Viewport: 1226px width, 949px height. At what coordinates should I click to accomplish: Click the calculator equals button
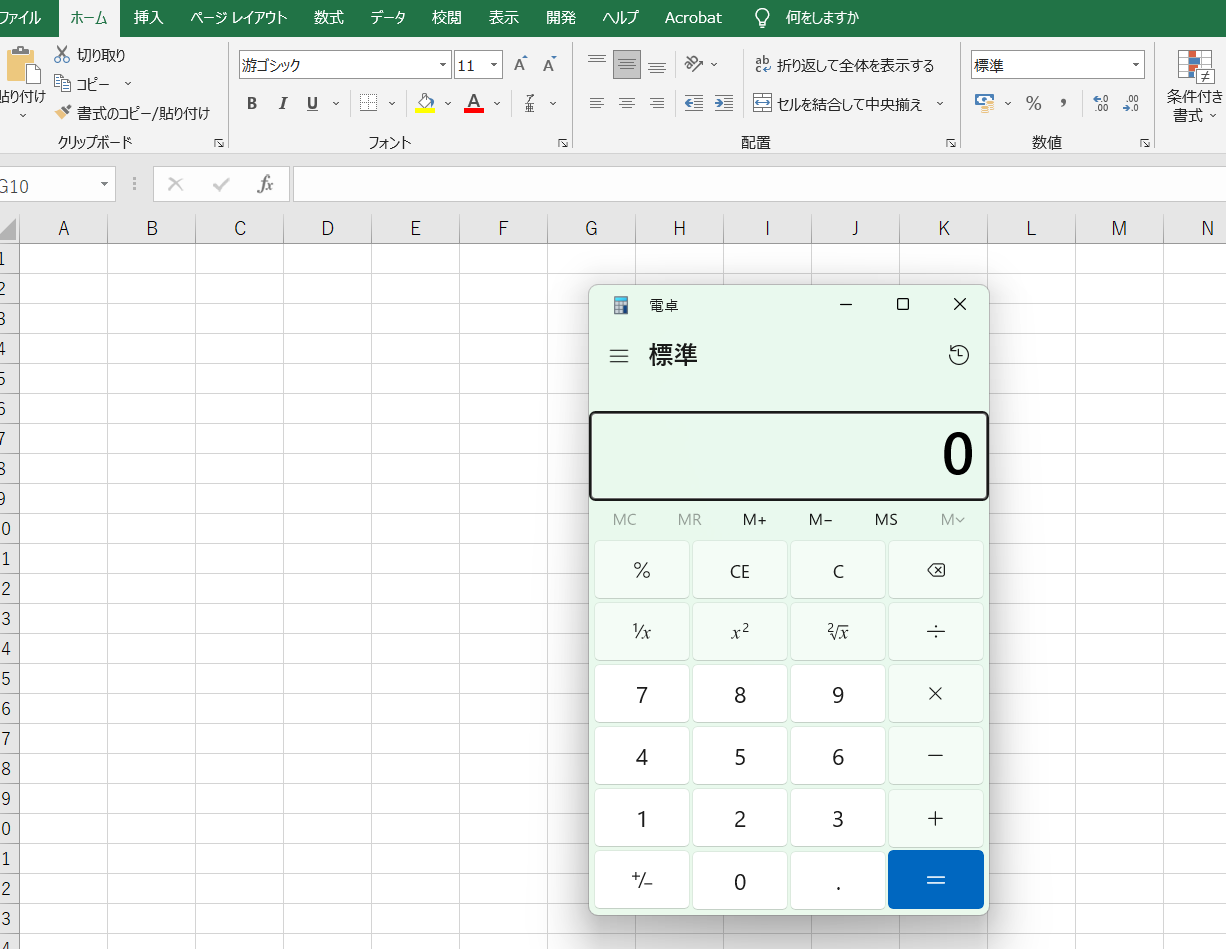tap(936, 880)
